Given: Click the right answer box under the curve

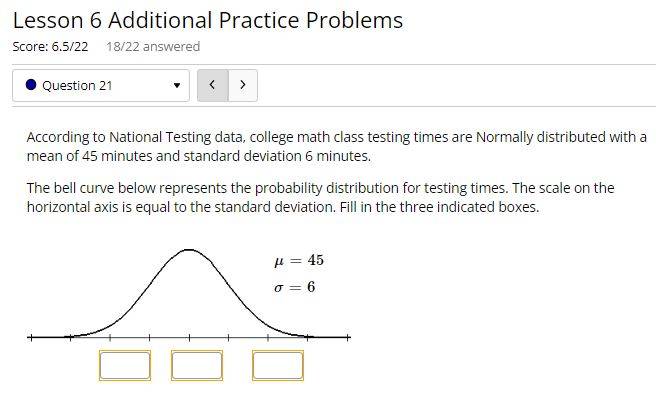Looking at the screenshot, I should click(278, 366).
